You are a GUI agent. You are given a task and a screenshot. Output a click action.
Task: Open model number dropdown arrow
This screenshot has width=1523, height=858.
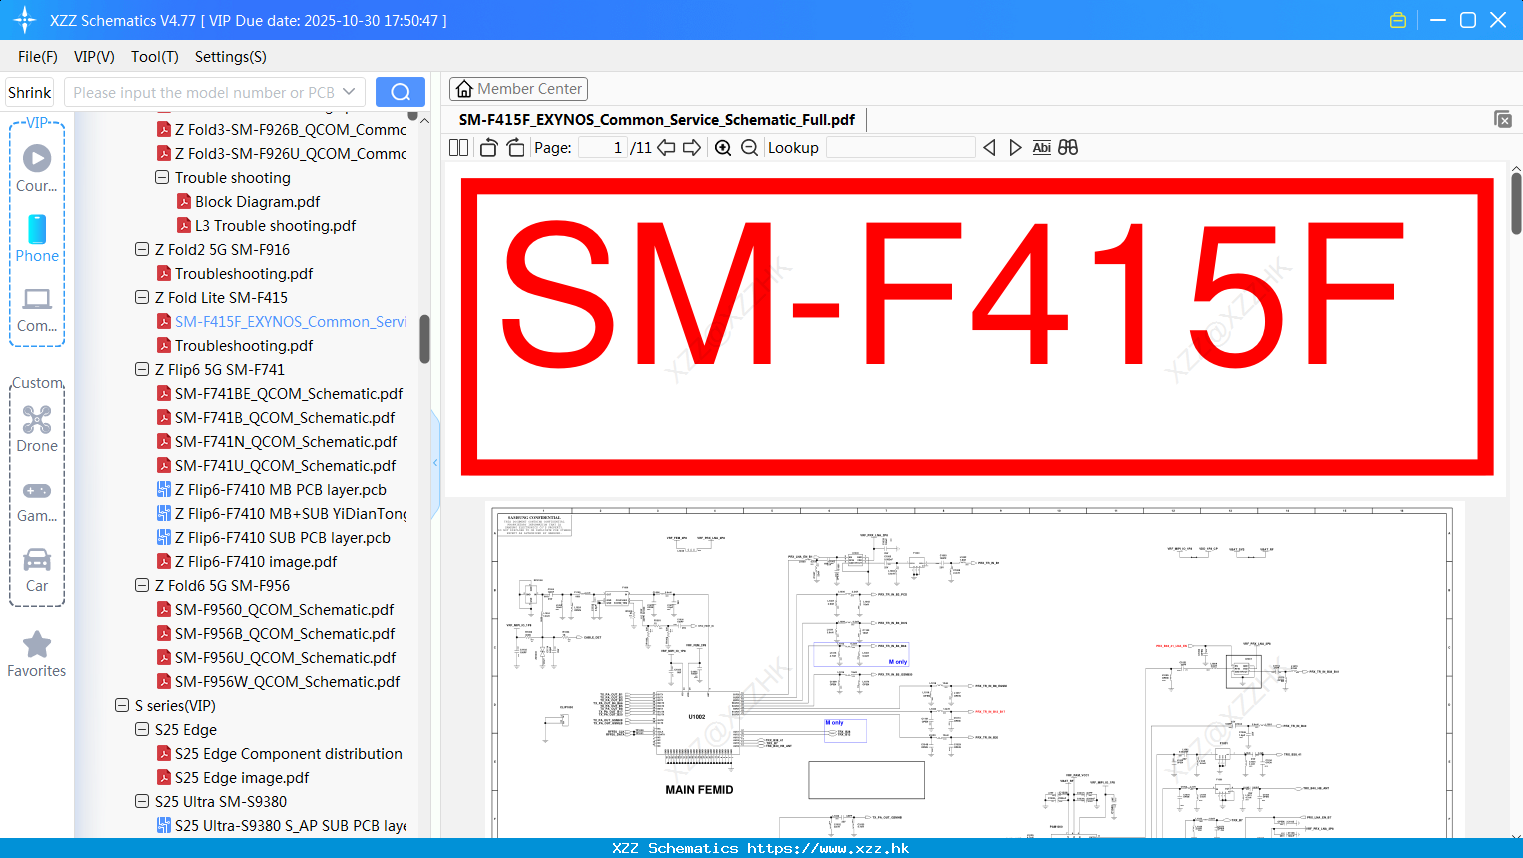(349, 92)
